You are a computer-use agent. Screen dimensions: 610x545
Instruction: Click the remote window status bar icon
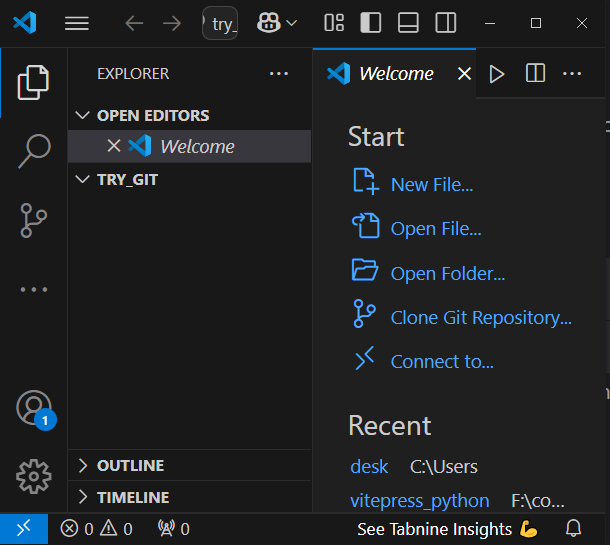23,528
